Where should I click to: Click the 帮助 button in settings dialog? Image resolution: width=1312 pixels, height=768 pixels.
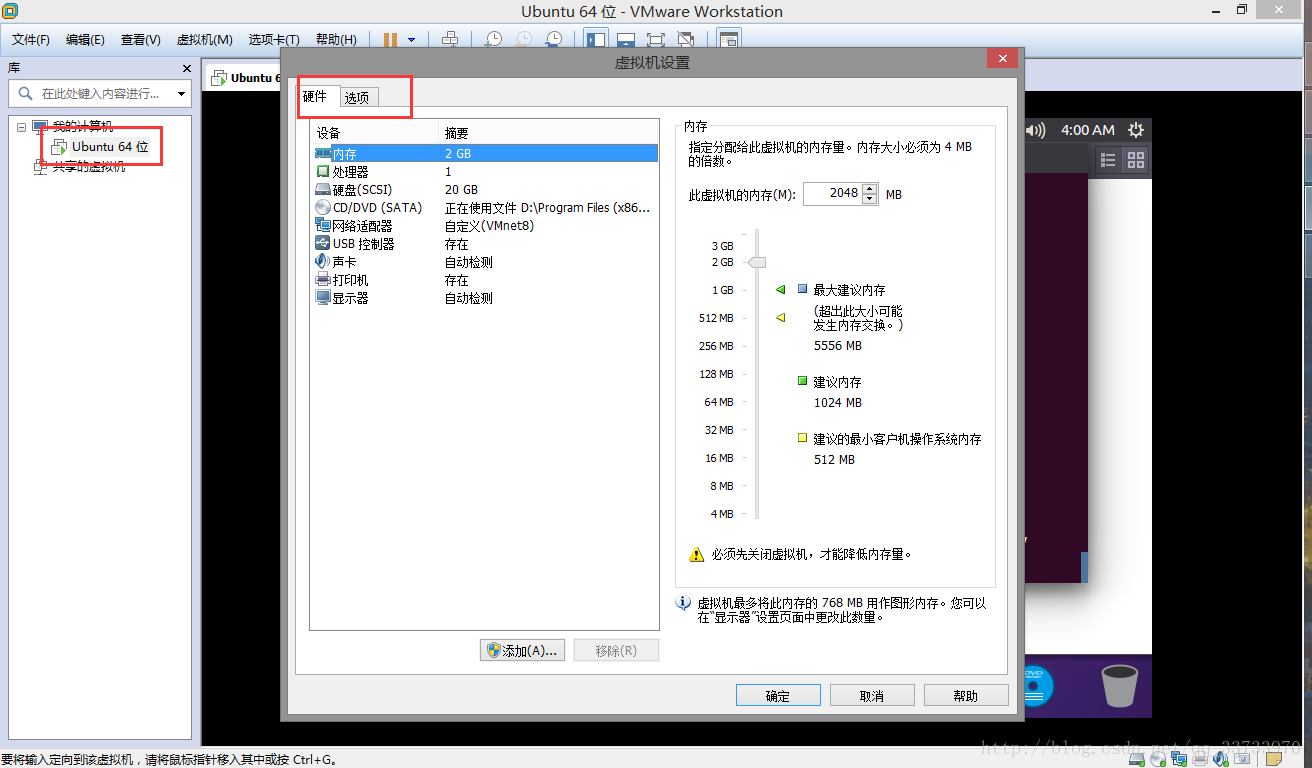tap(966, 696)
